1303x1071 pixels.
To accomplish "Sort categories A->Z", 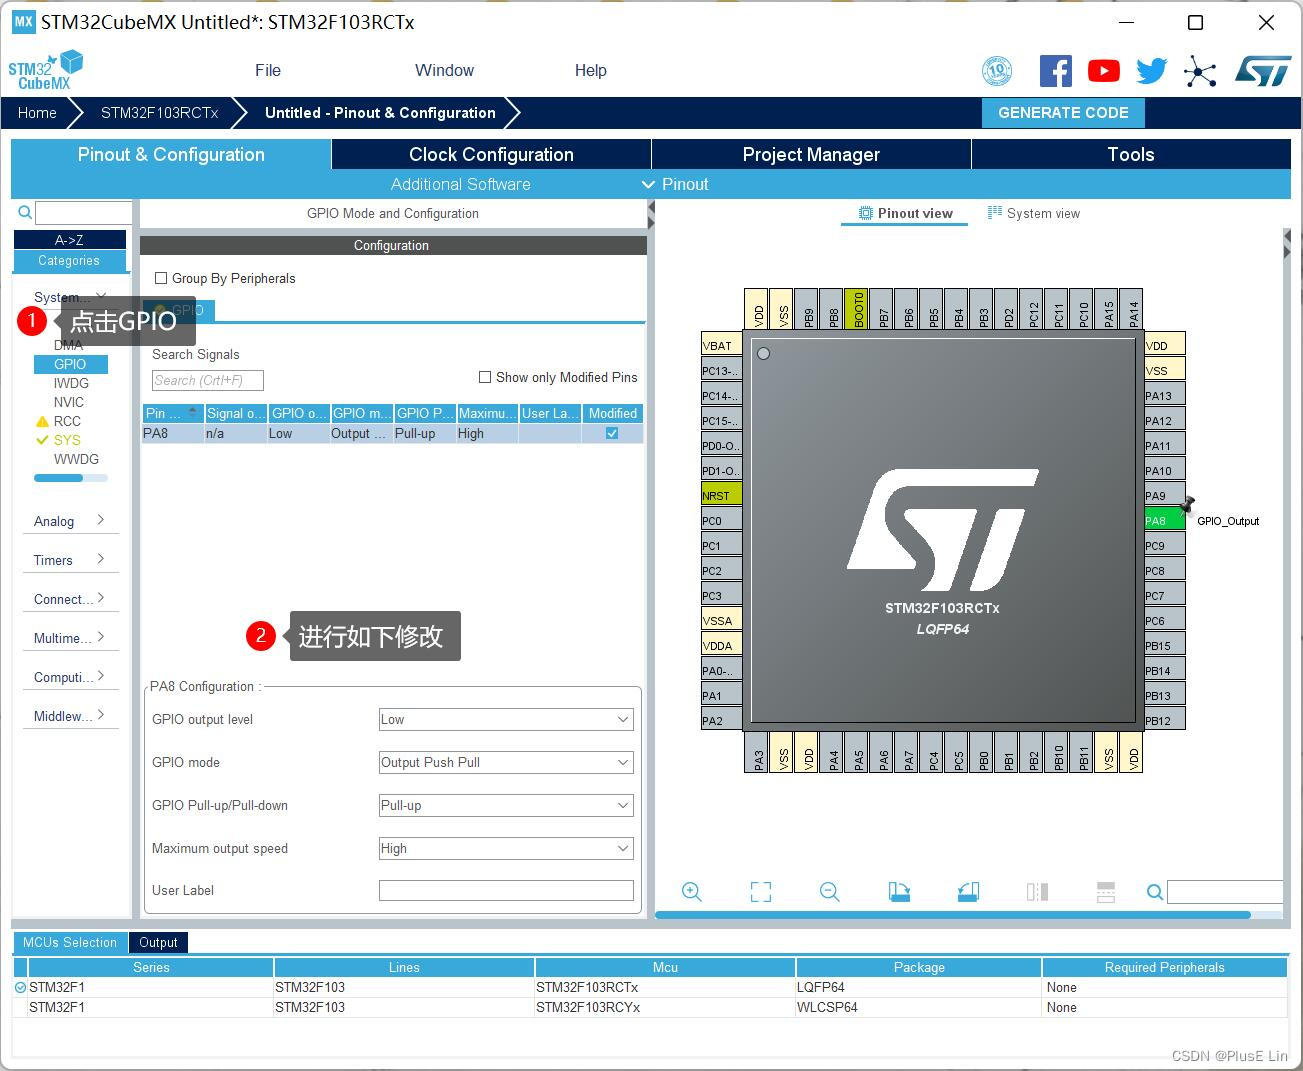I will tap(69, 240).
